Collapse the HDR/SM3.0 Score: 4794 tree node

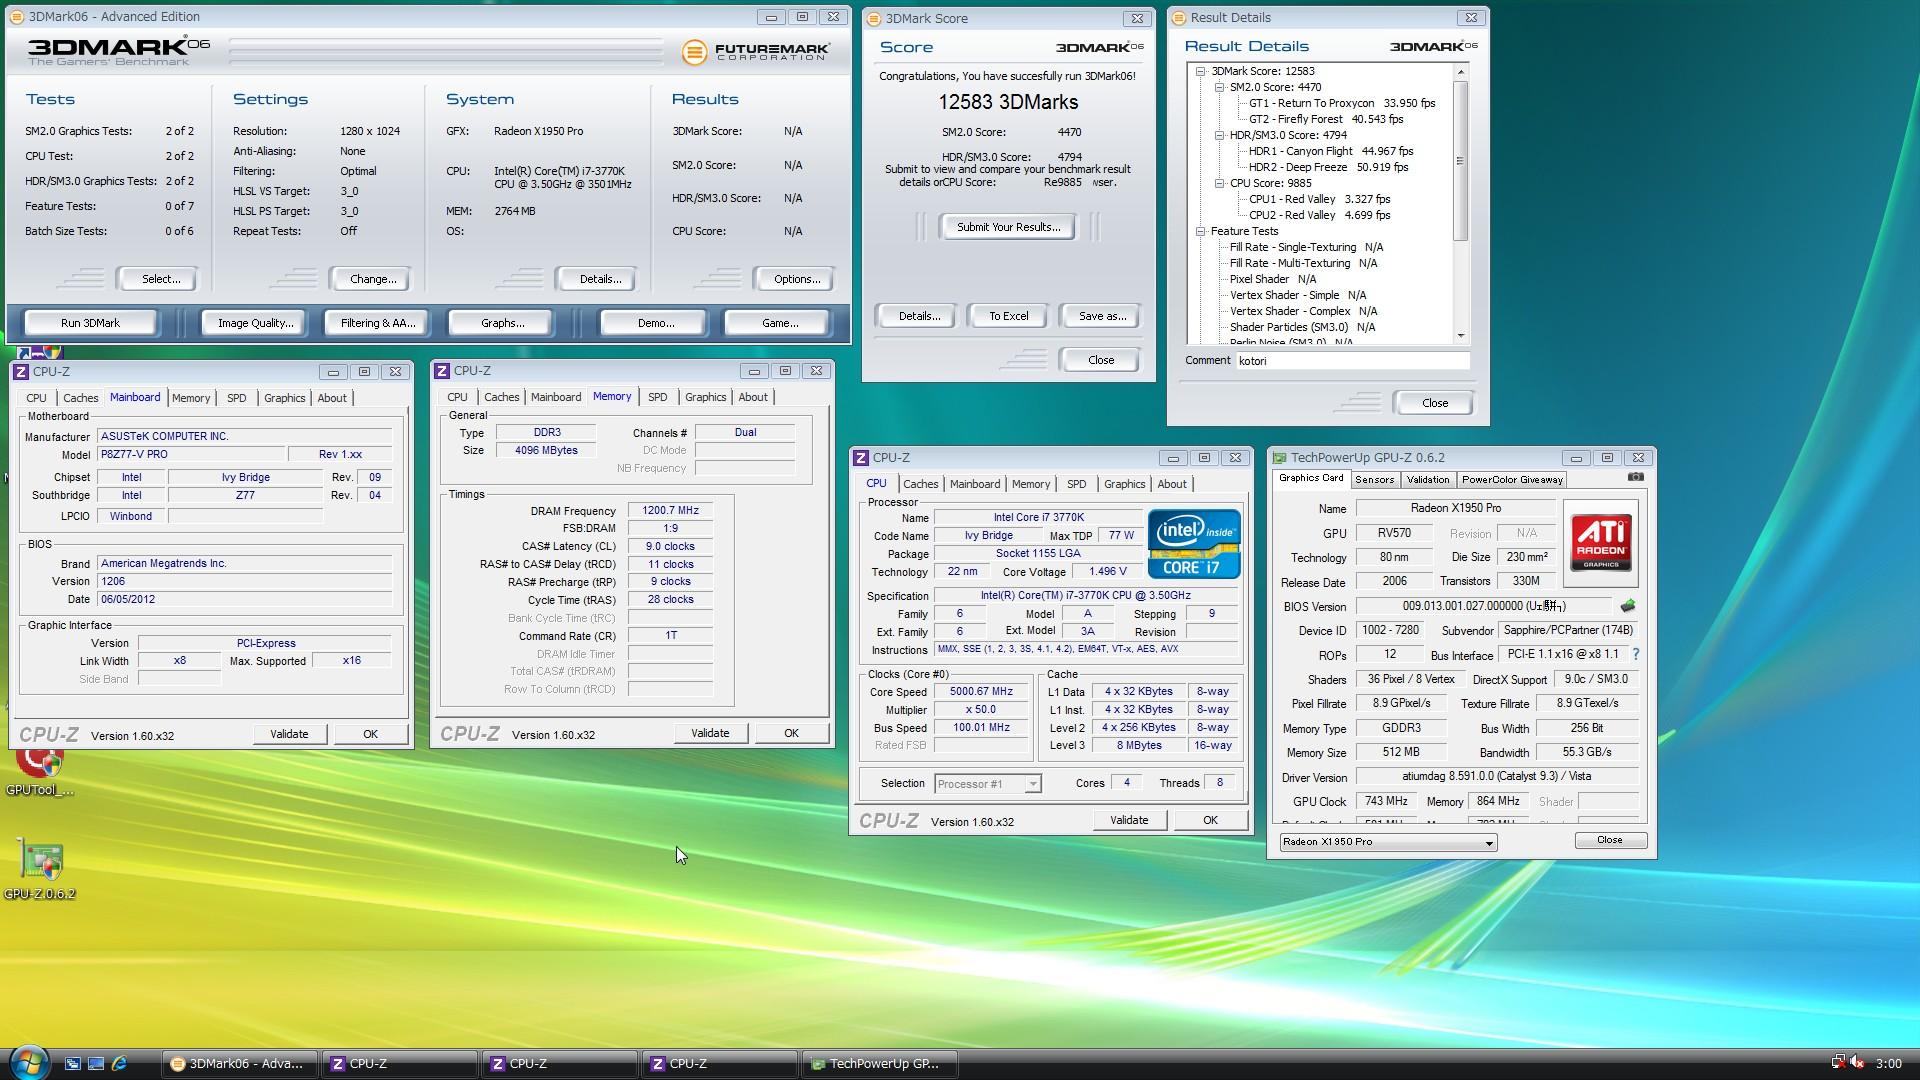click(1220, 135)
